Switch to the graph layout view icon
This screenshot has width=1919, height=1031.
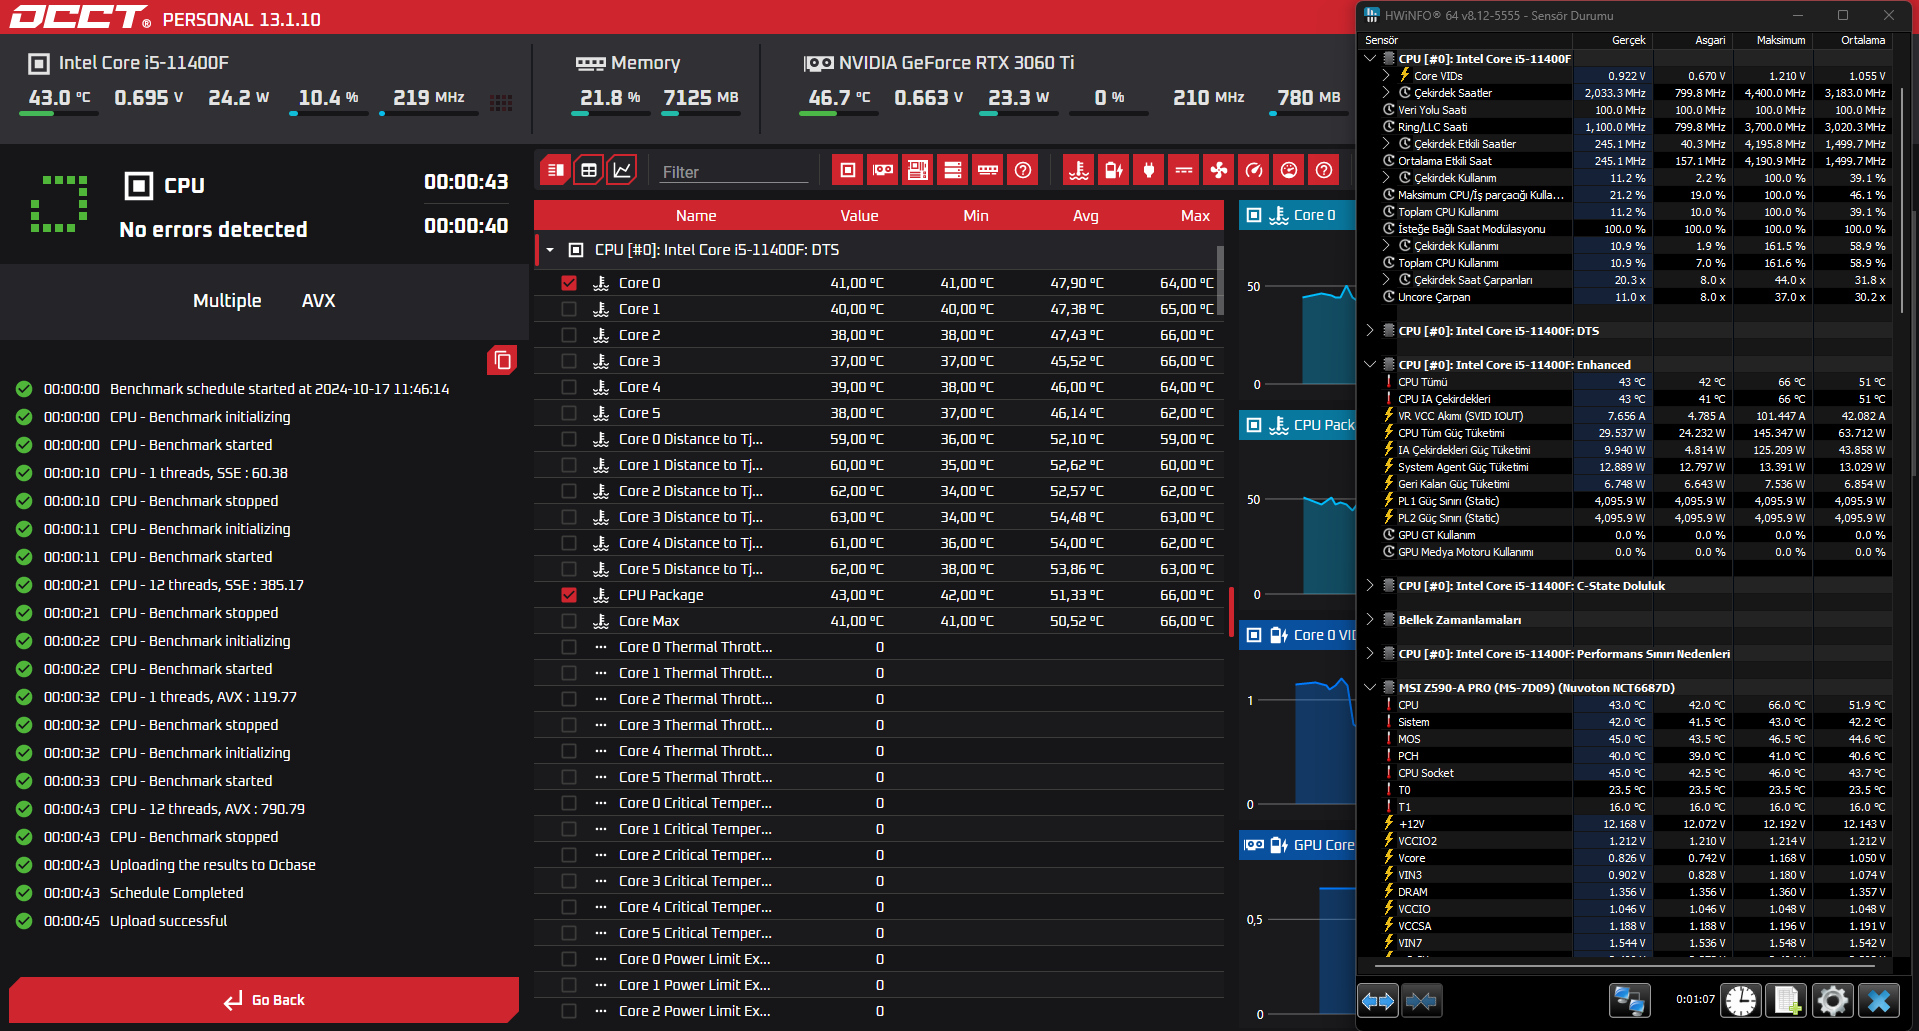[x=622, y=170]
